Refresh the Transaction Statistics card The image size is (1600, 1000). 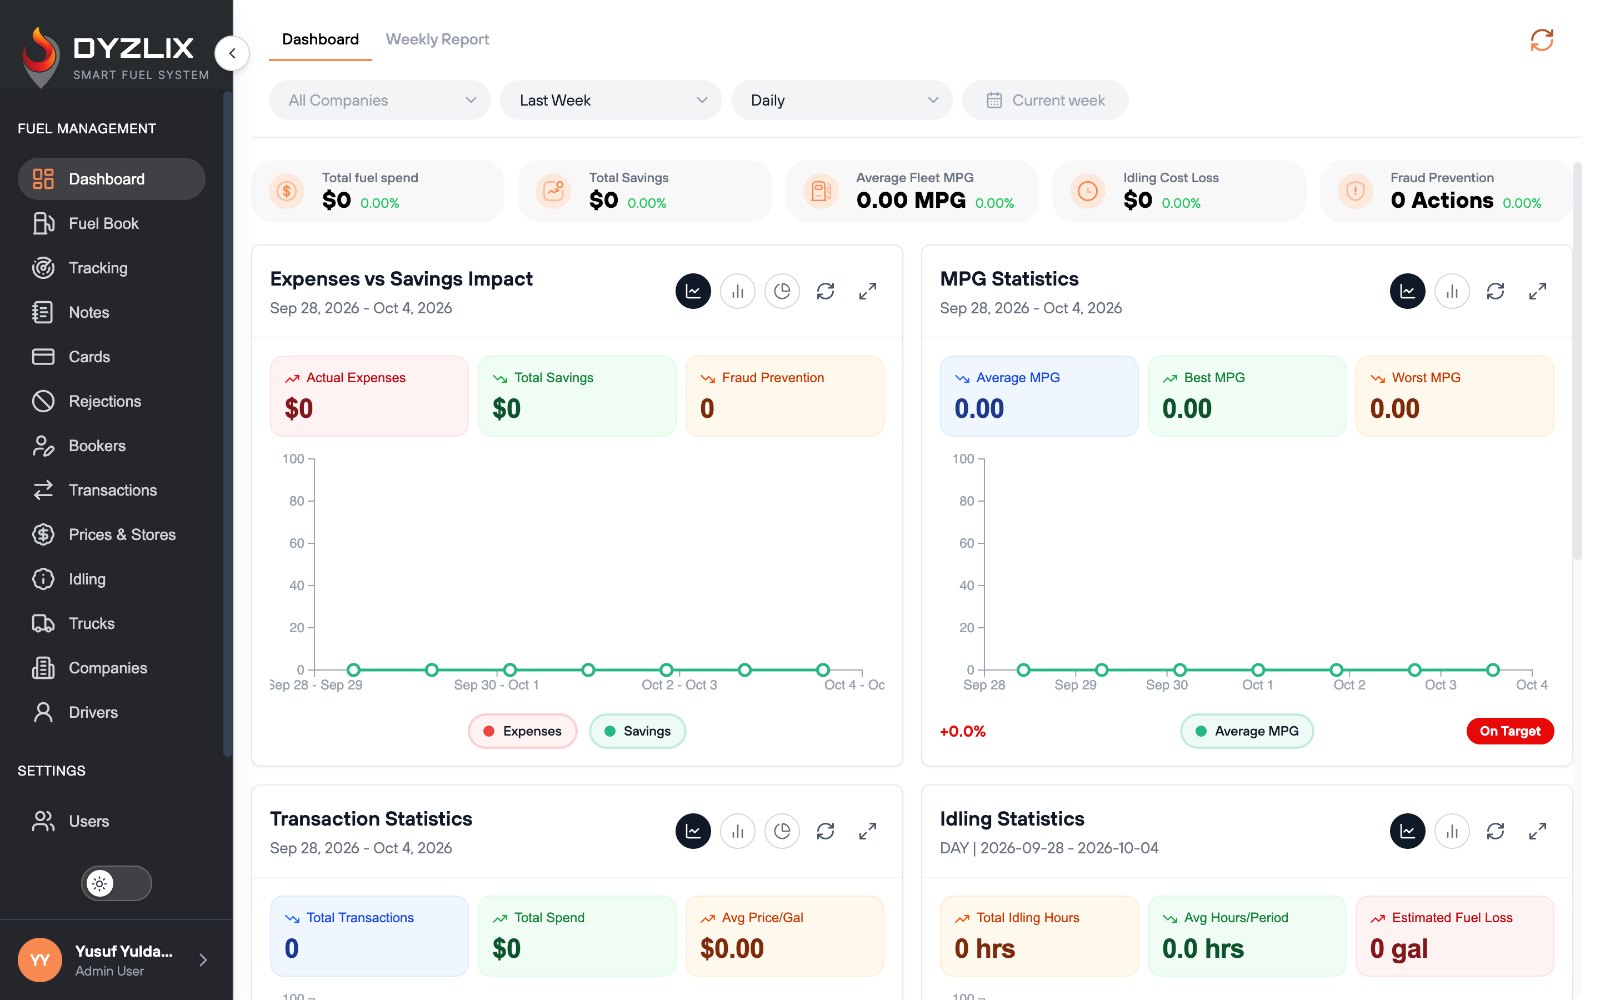coord(825,831)
